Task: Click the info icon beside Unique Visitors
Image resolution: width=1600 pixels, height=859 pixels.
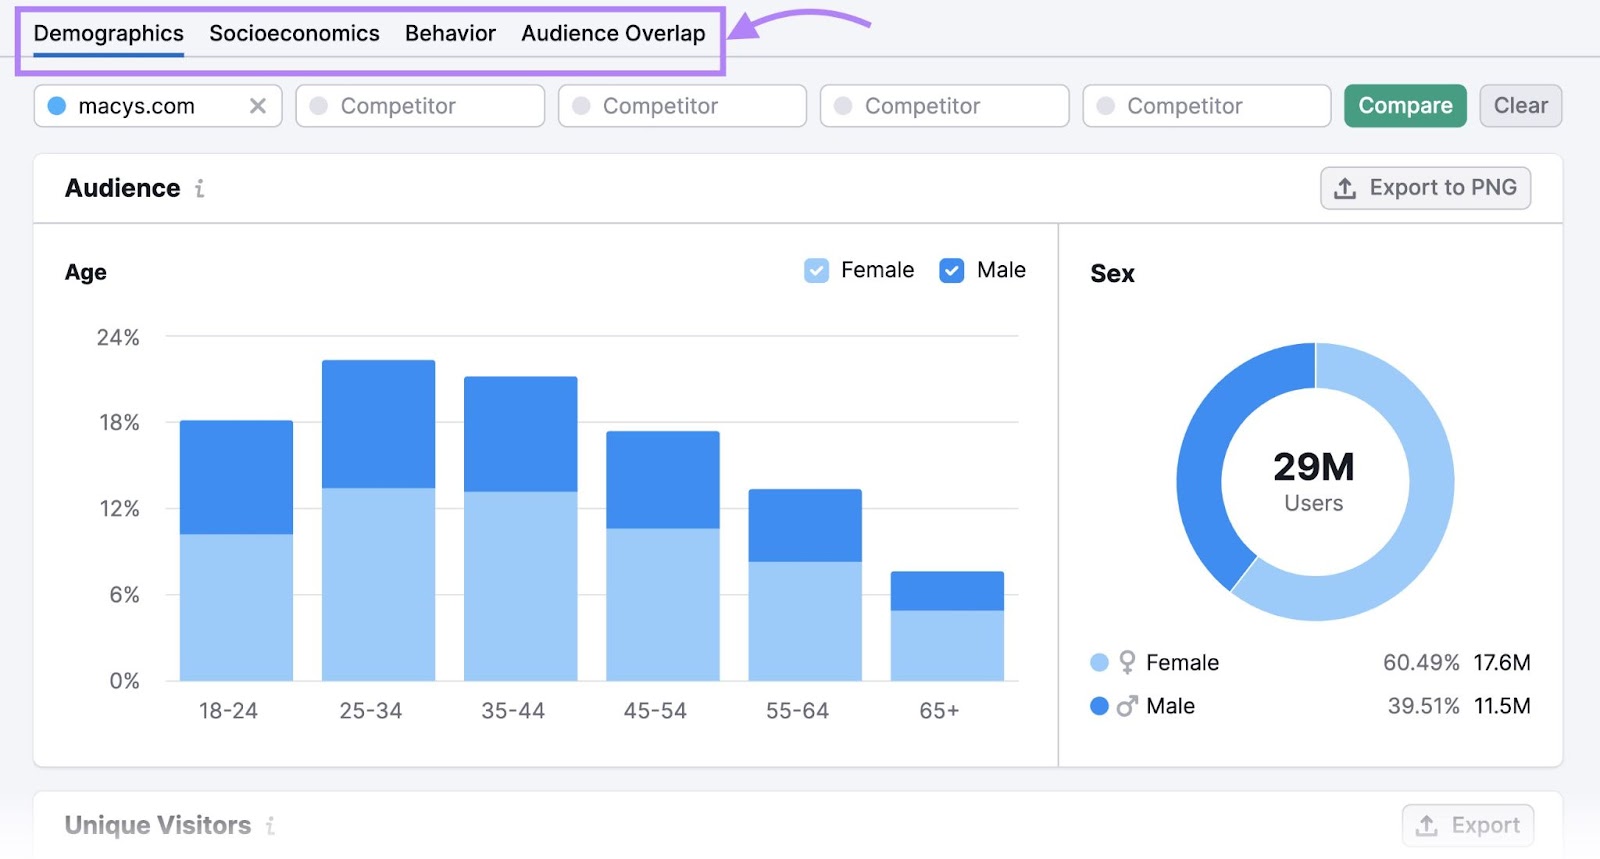Action: 270,825
